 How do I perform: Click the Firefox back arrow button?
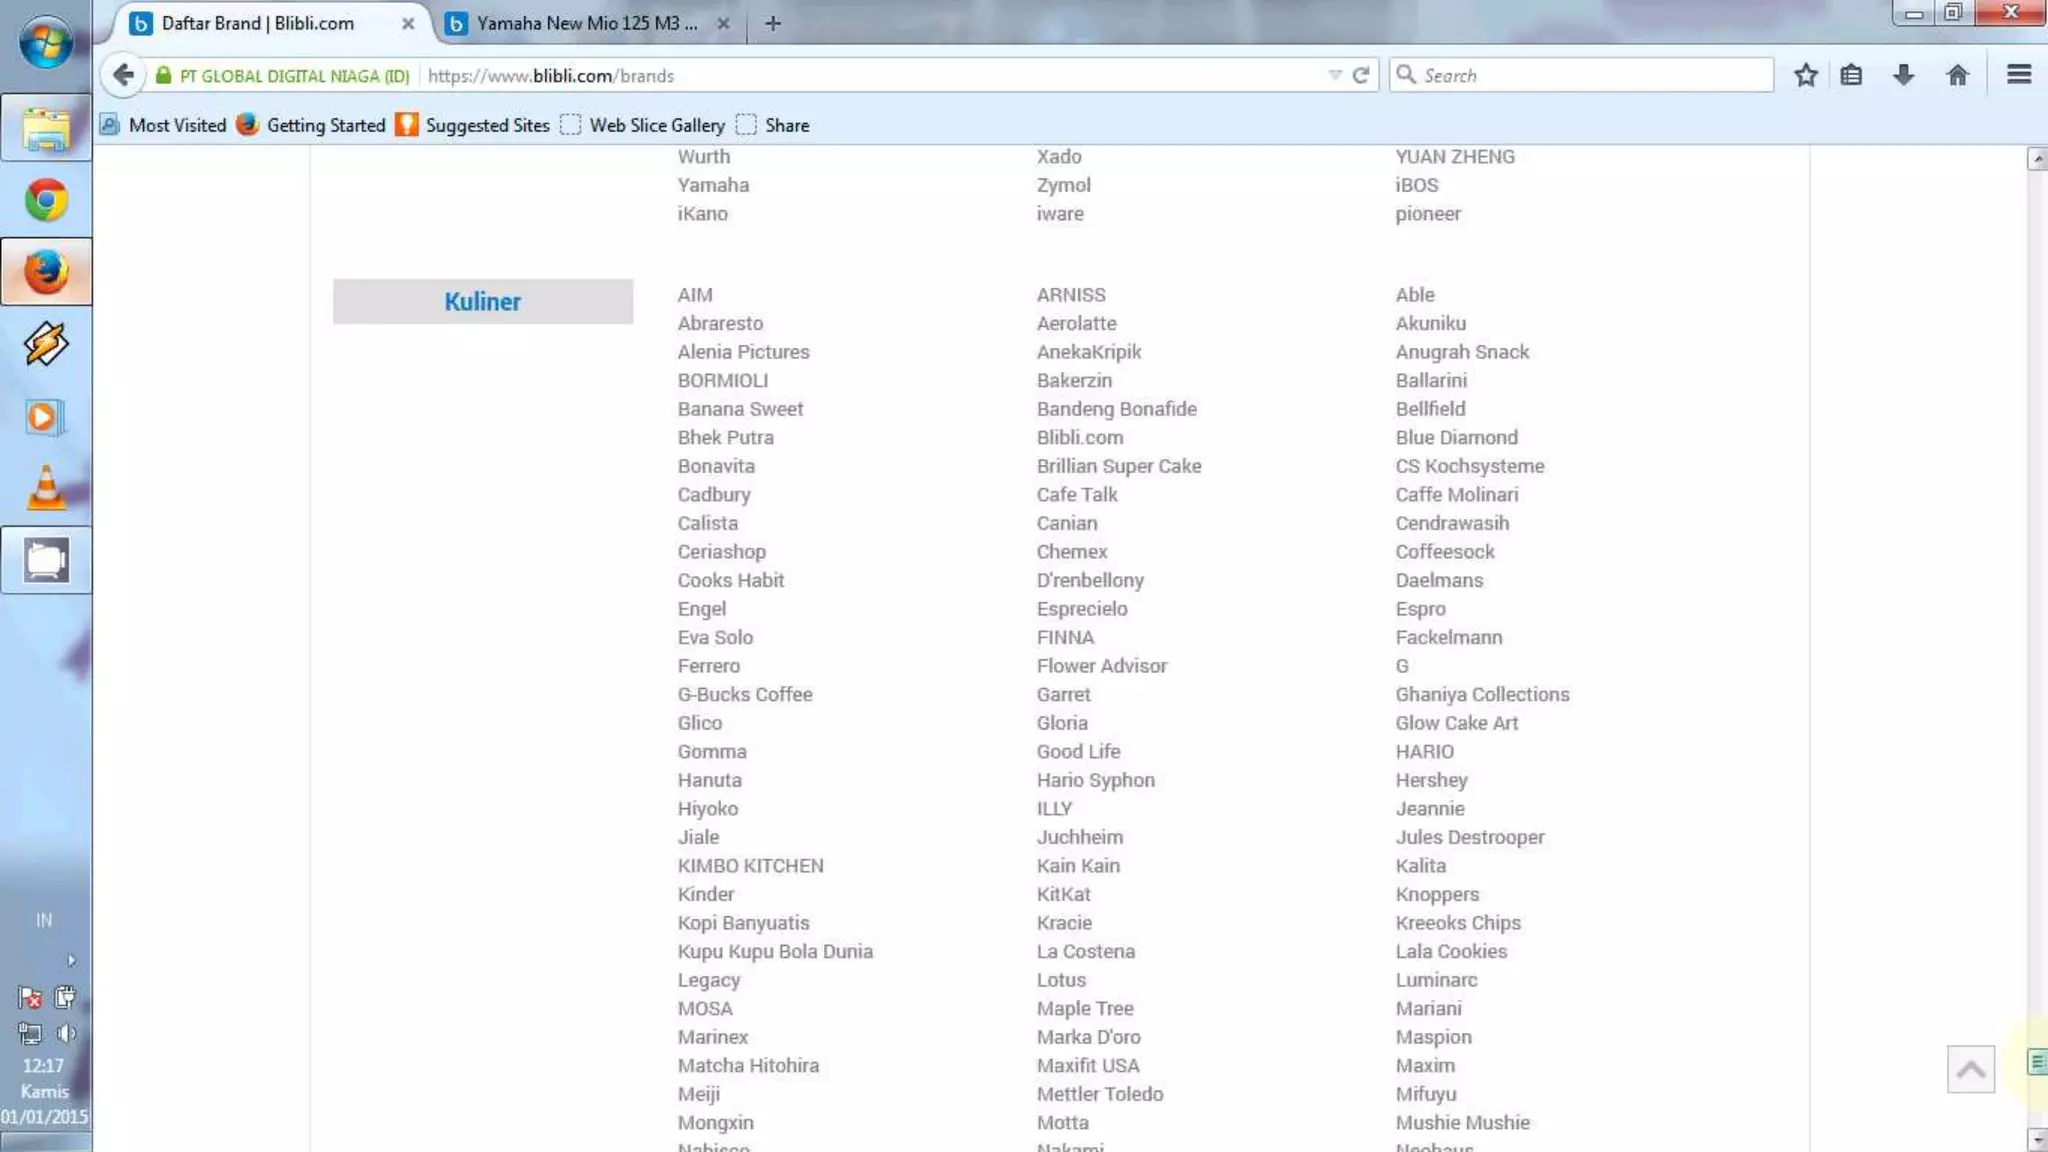[x=123, y=75]
